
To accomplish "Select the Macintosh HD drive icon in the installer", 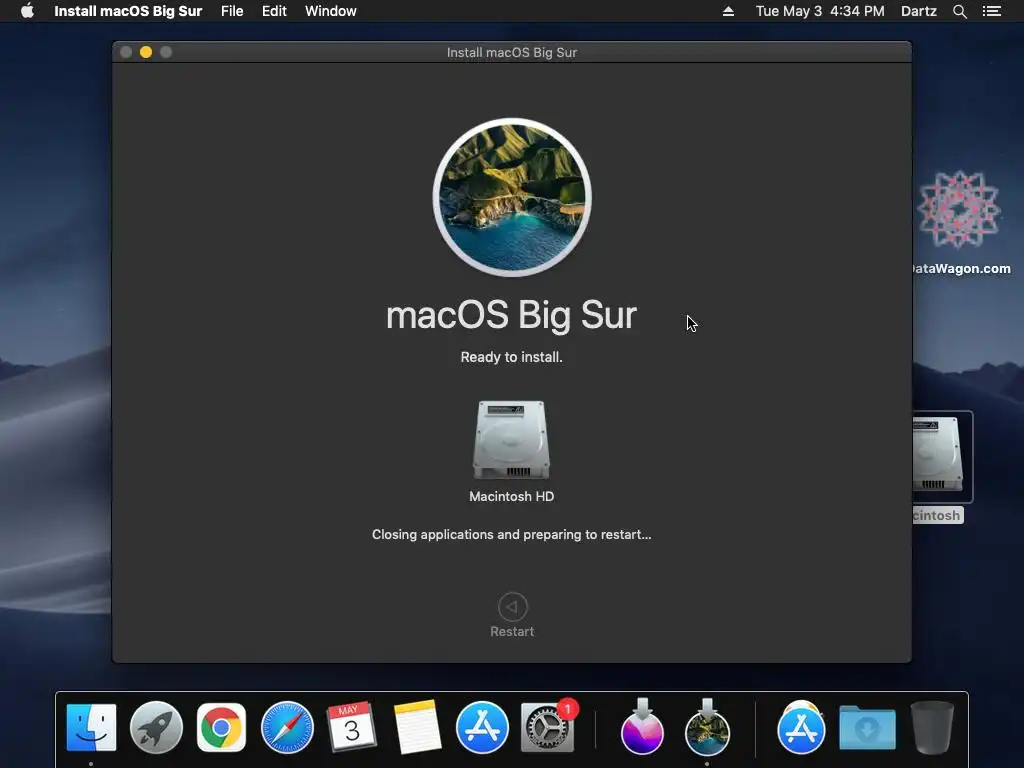I will coord(511,440).
